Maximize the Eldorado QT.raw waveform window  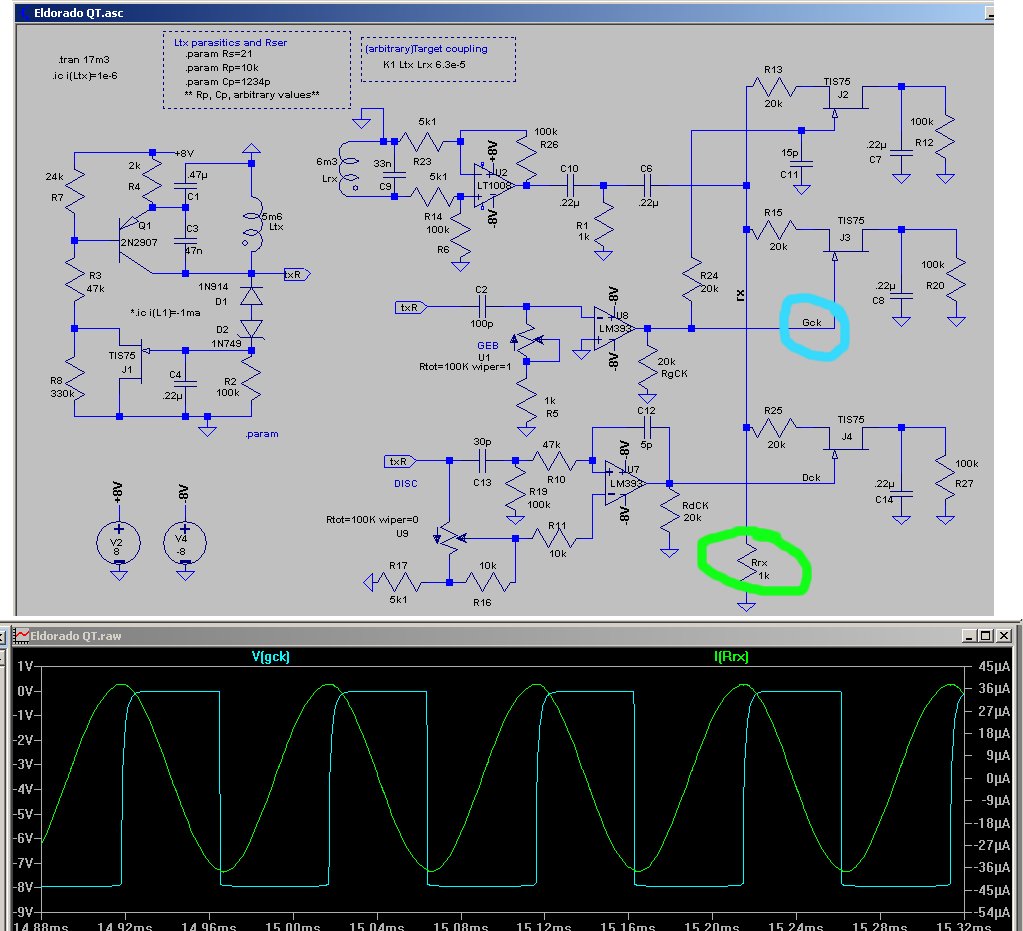986,635
